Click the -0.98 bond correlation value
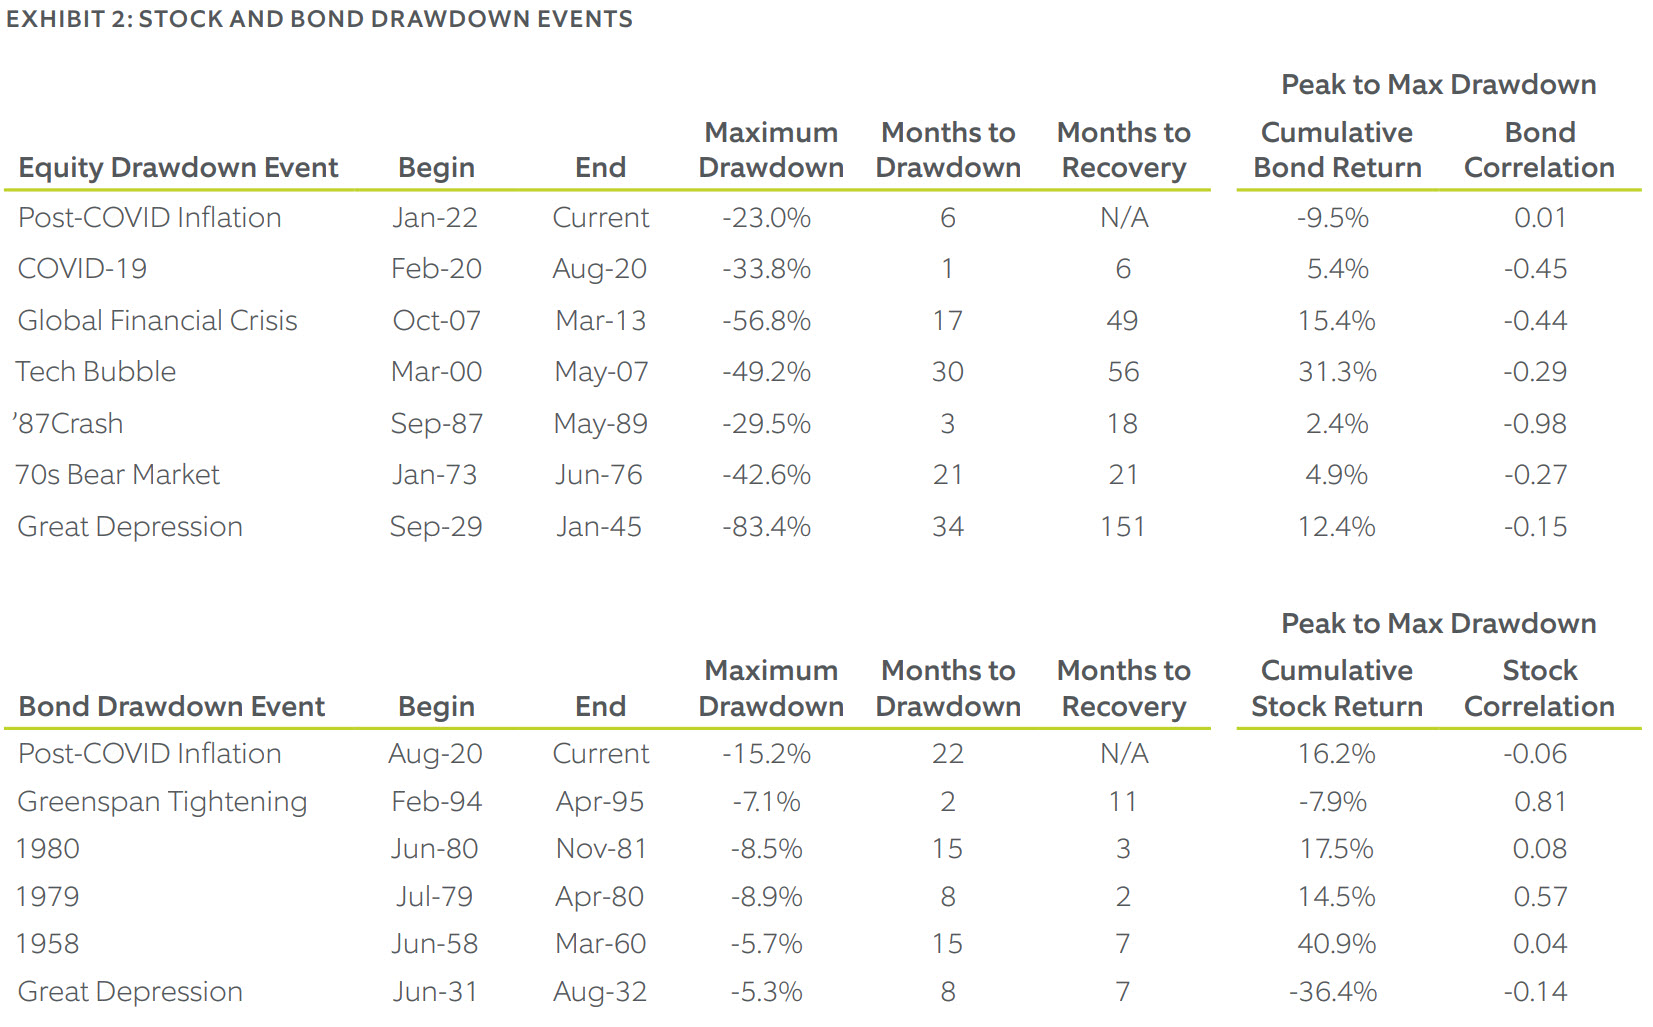Image resolution: width=1653 pixels, height=1027 pixels. (x=1535, y=423)
